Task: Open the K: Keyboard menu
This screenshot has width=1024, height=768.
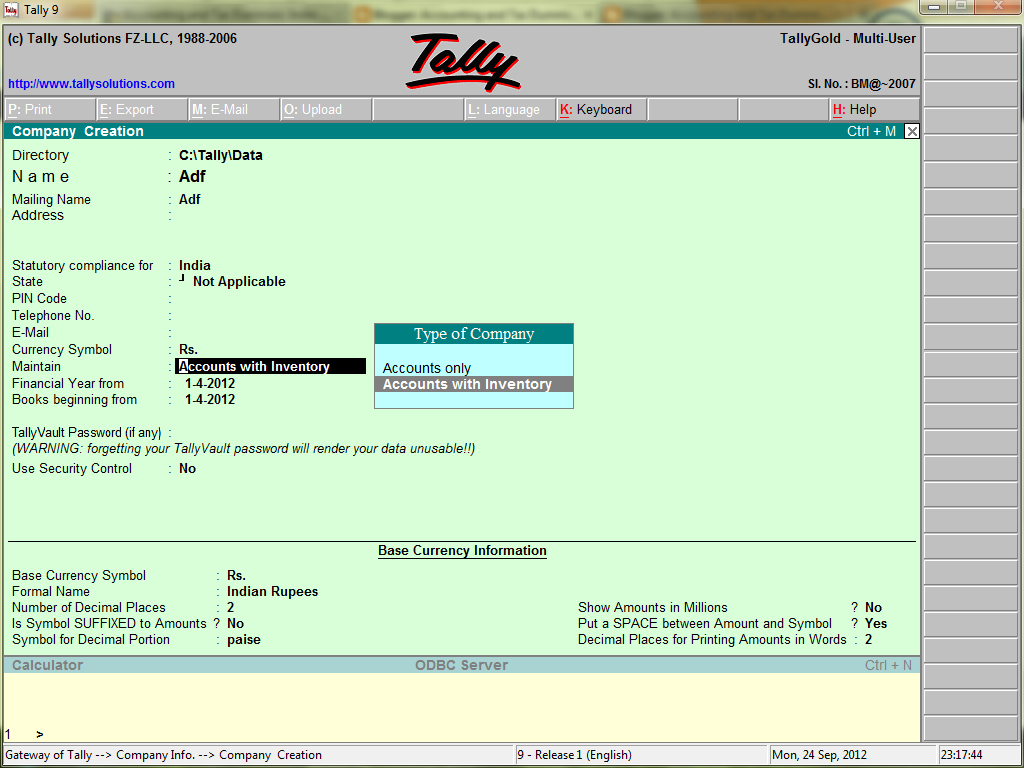Action: [x=601, y=110]
